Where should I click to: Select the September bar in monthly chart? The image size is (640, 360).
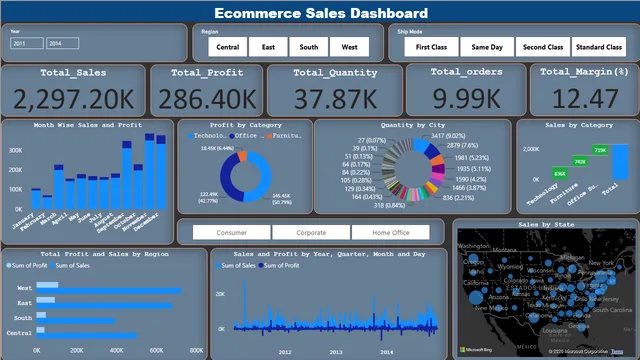(x=127, y=175)
